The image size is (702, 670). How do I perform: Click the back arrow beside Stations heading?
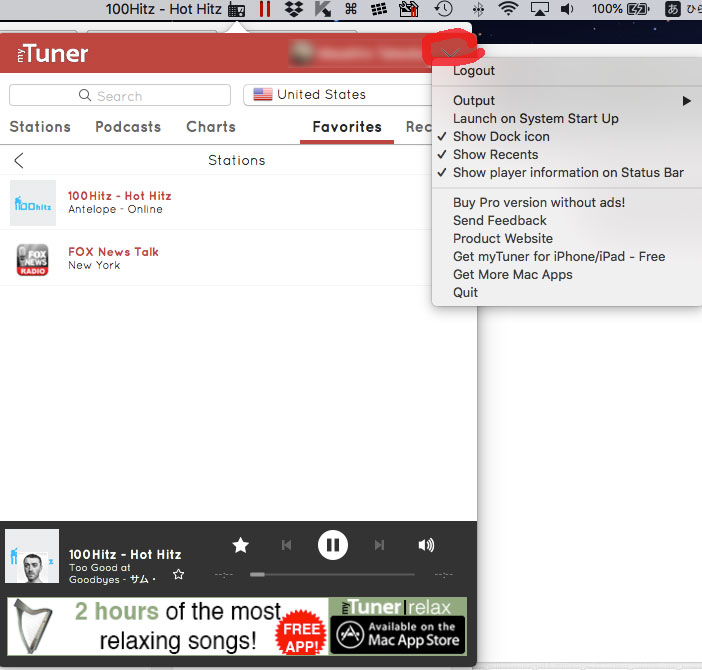[18, 160]
